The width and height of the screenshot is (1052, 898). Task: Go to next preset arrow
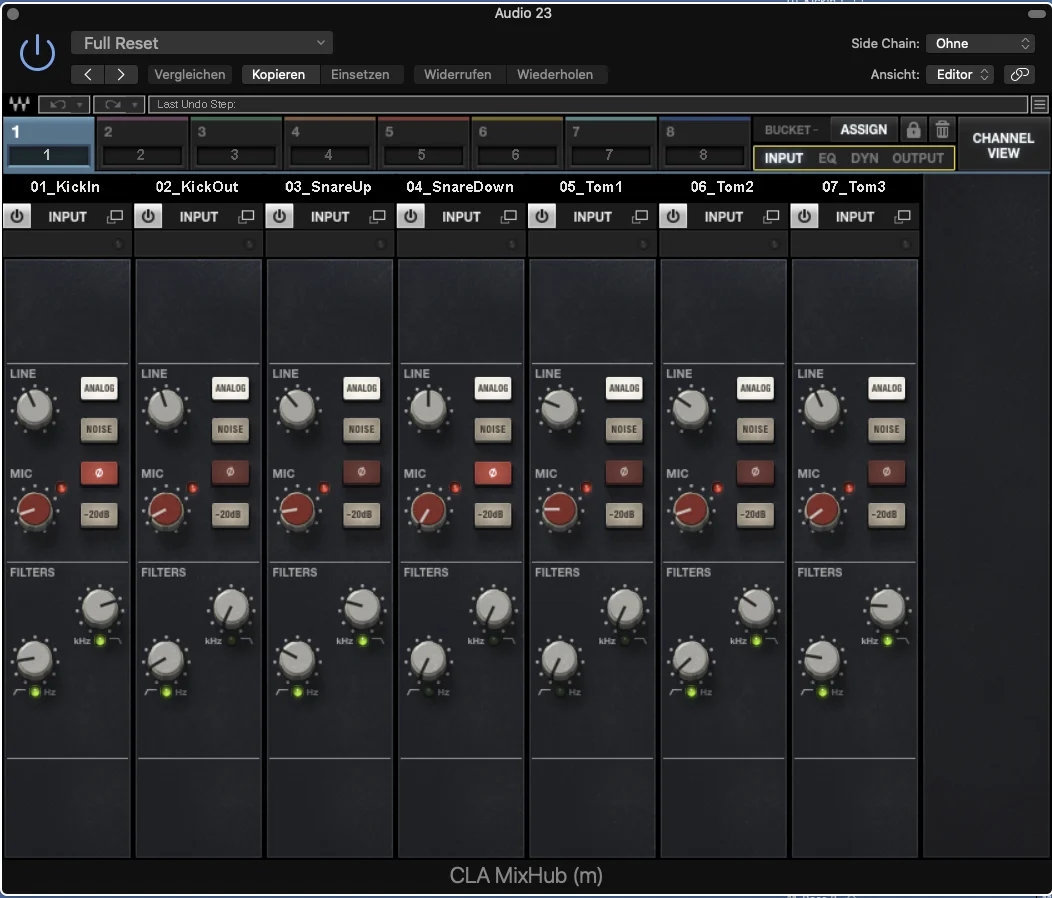(x=121, y=74)
